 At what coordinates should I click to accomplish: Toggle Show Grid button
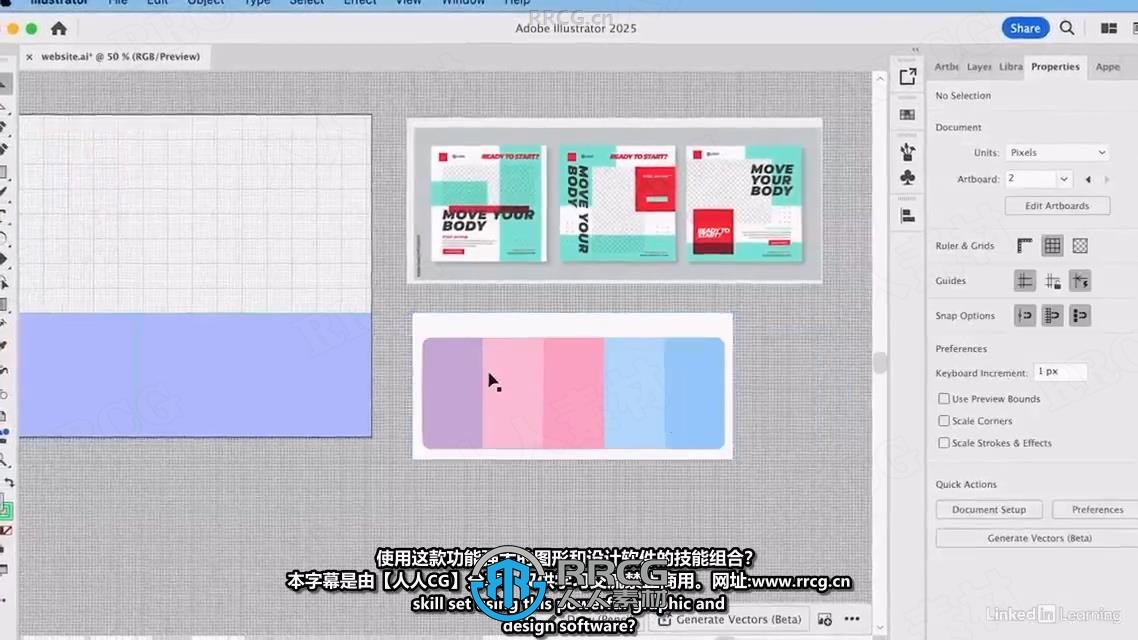point(1052,246)
